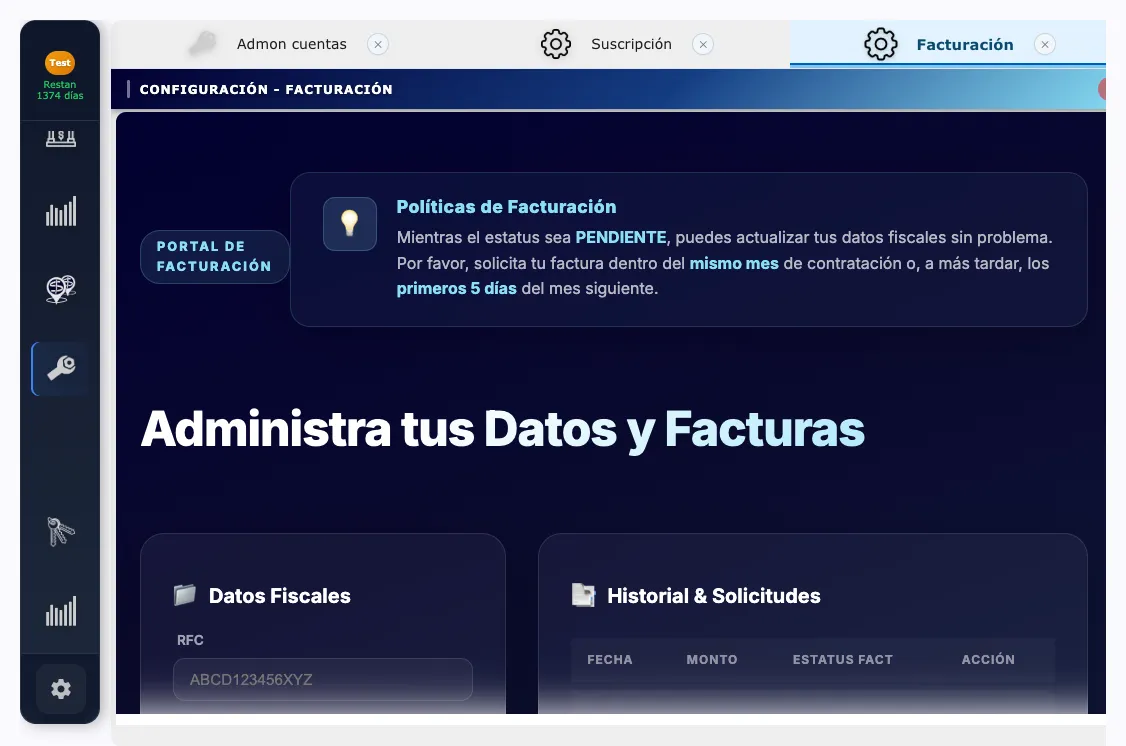Switch to the Admon cuentas tab

(x=292, y=45)
